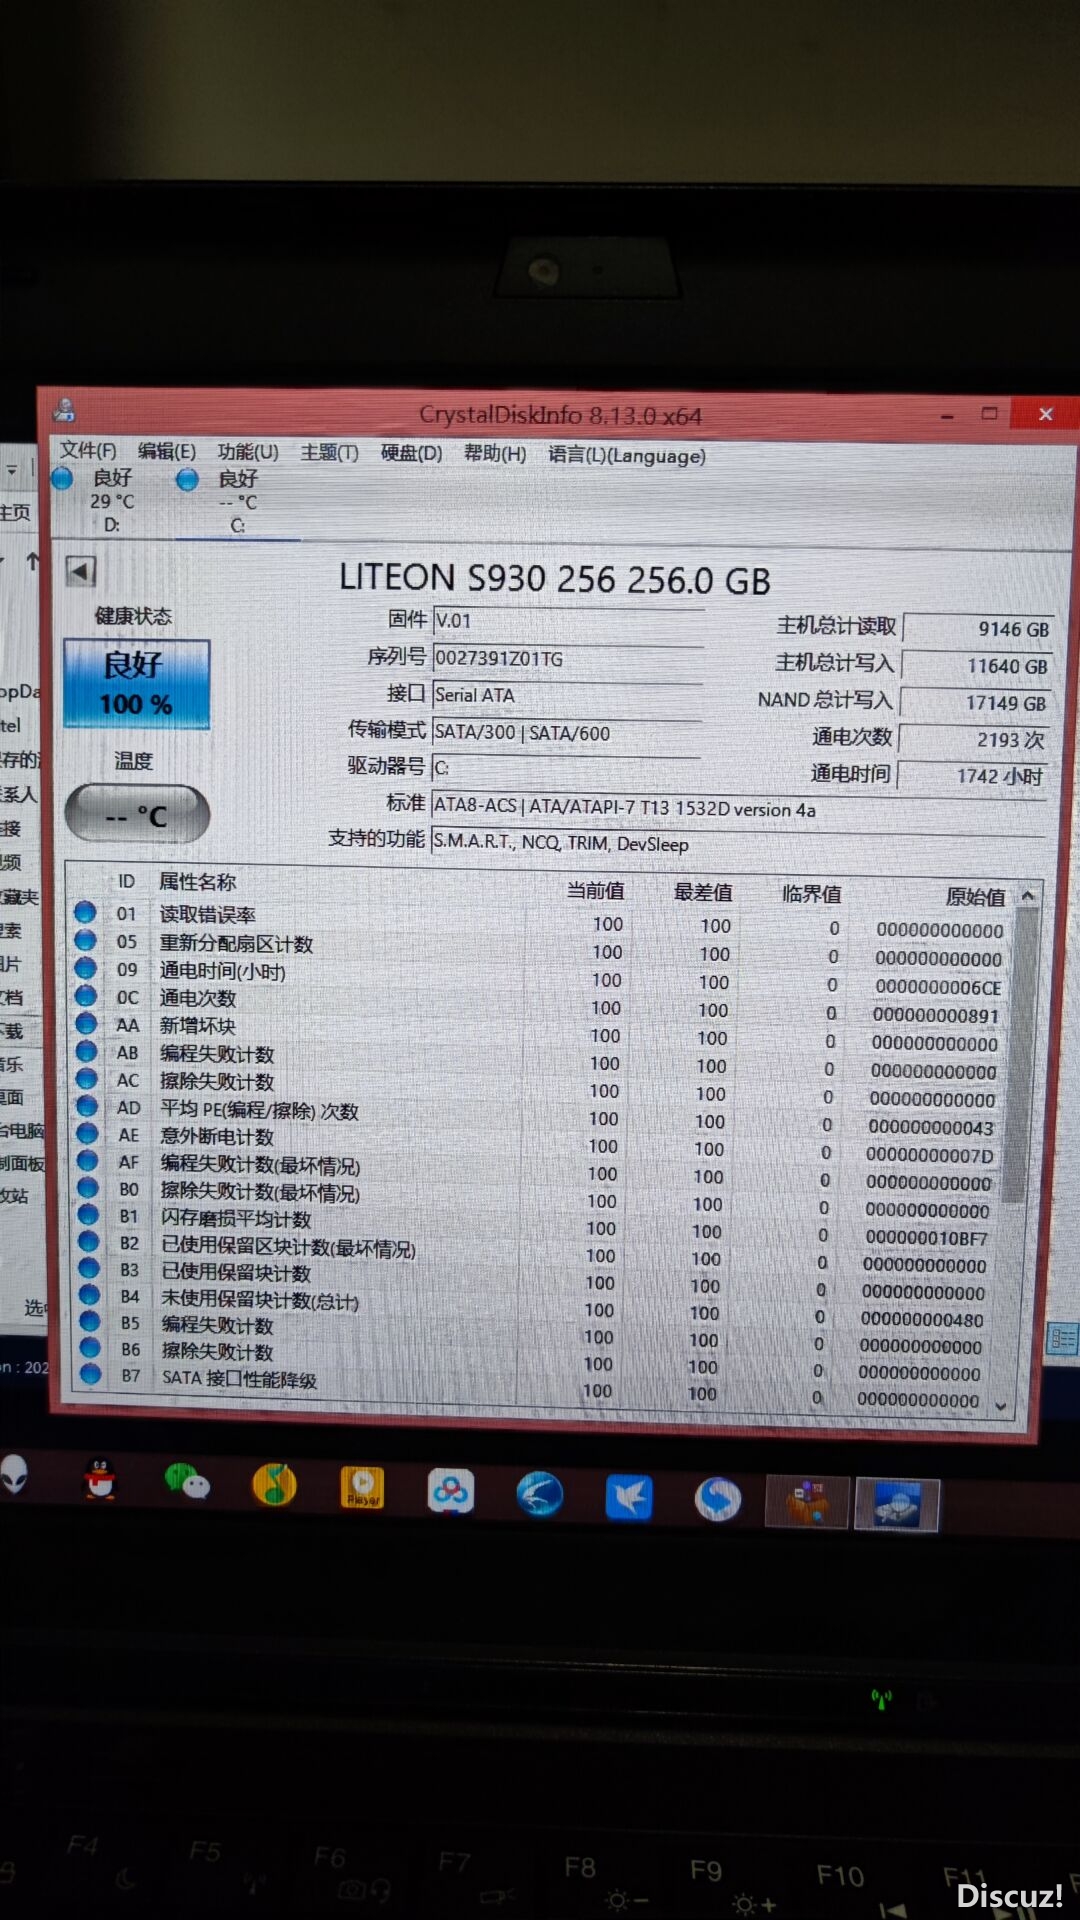Image resolution: width=1080 pixels, height=1920 pixels.
Task: Click the status circle for attribute B2
Action: coord(89,1241)
